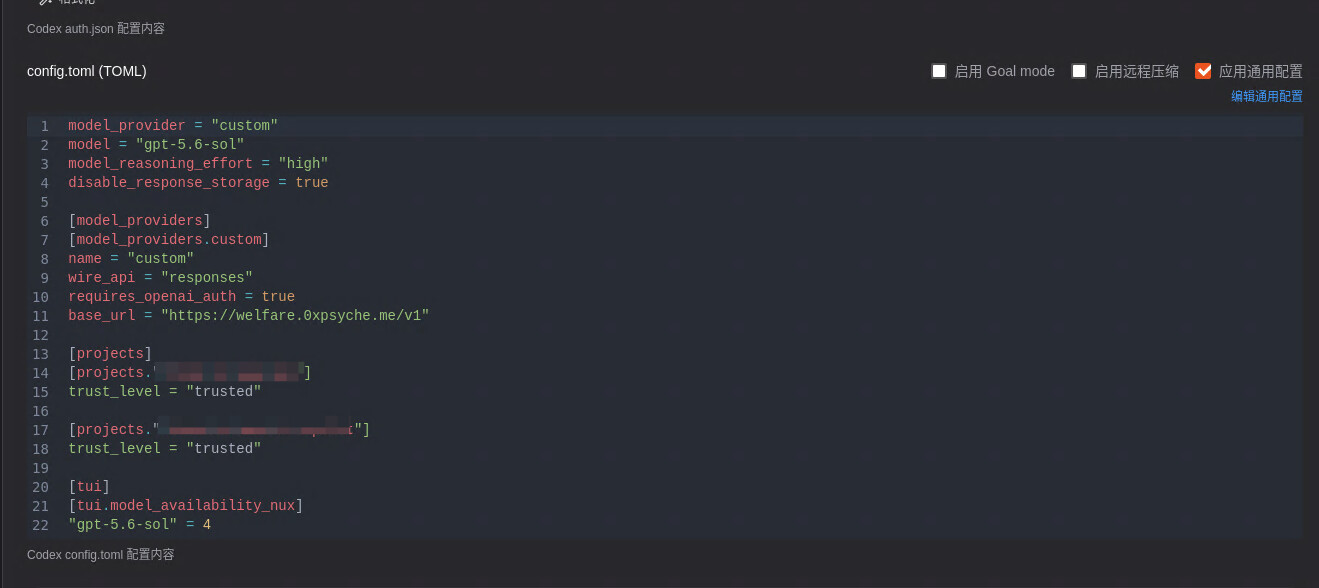This screenshot has width=1319, height=588.
Task: Click the config.toml (TOML) heading label
Action: click(87, 71)
